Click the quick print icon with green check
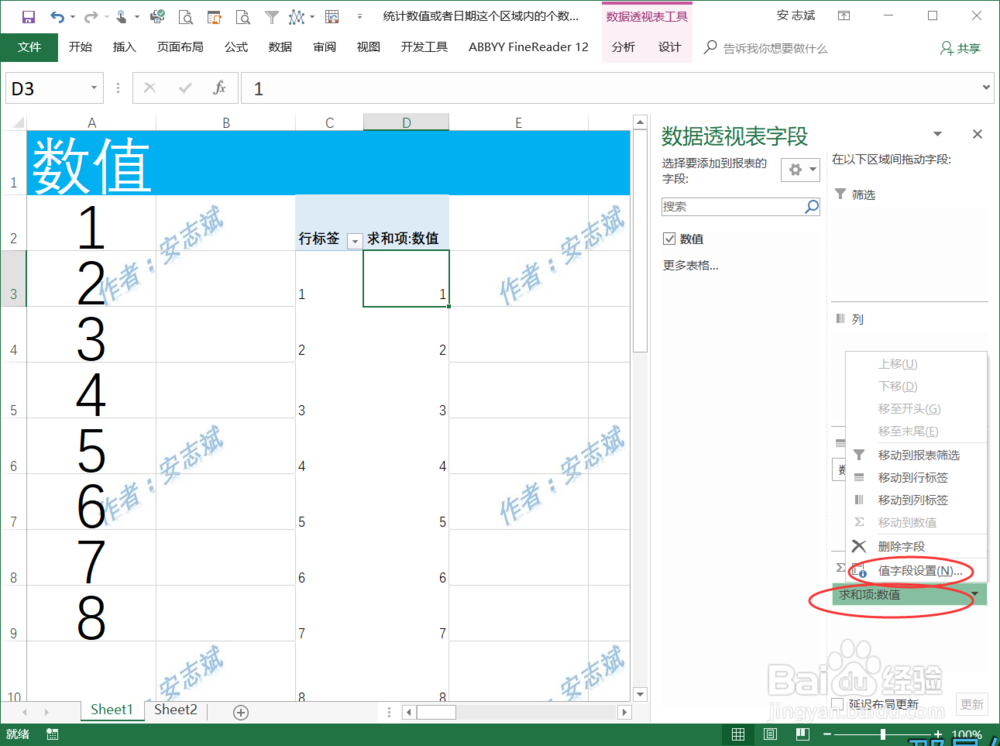Screen dimensions: 1000x746 click(x=157, y=17)
